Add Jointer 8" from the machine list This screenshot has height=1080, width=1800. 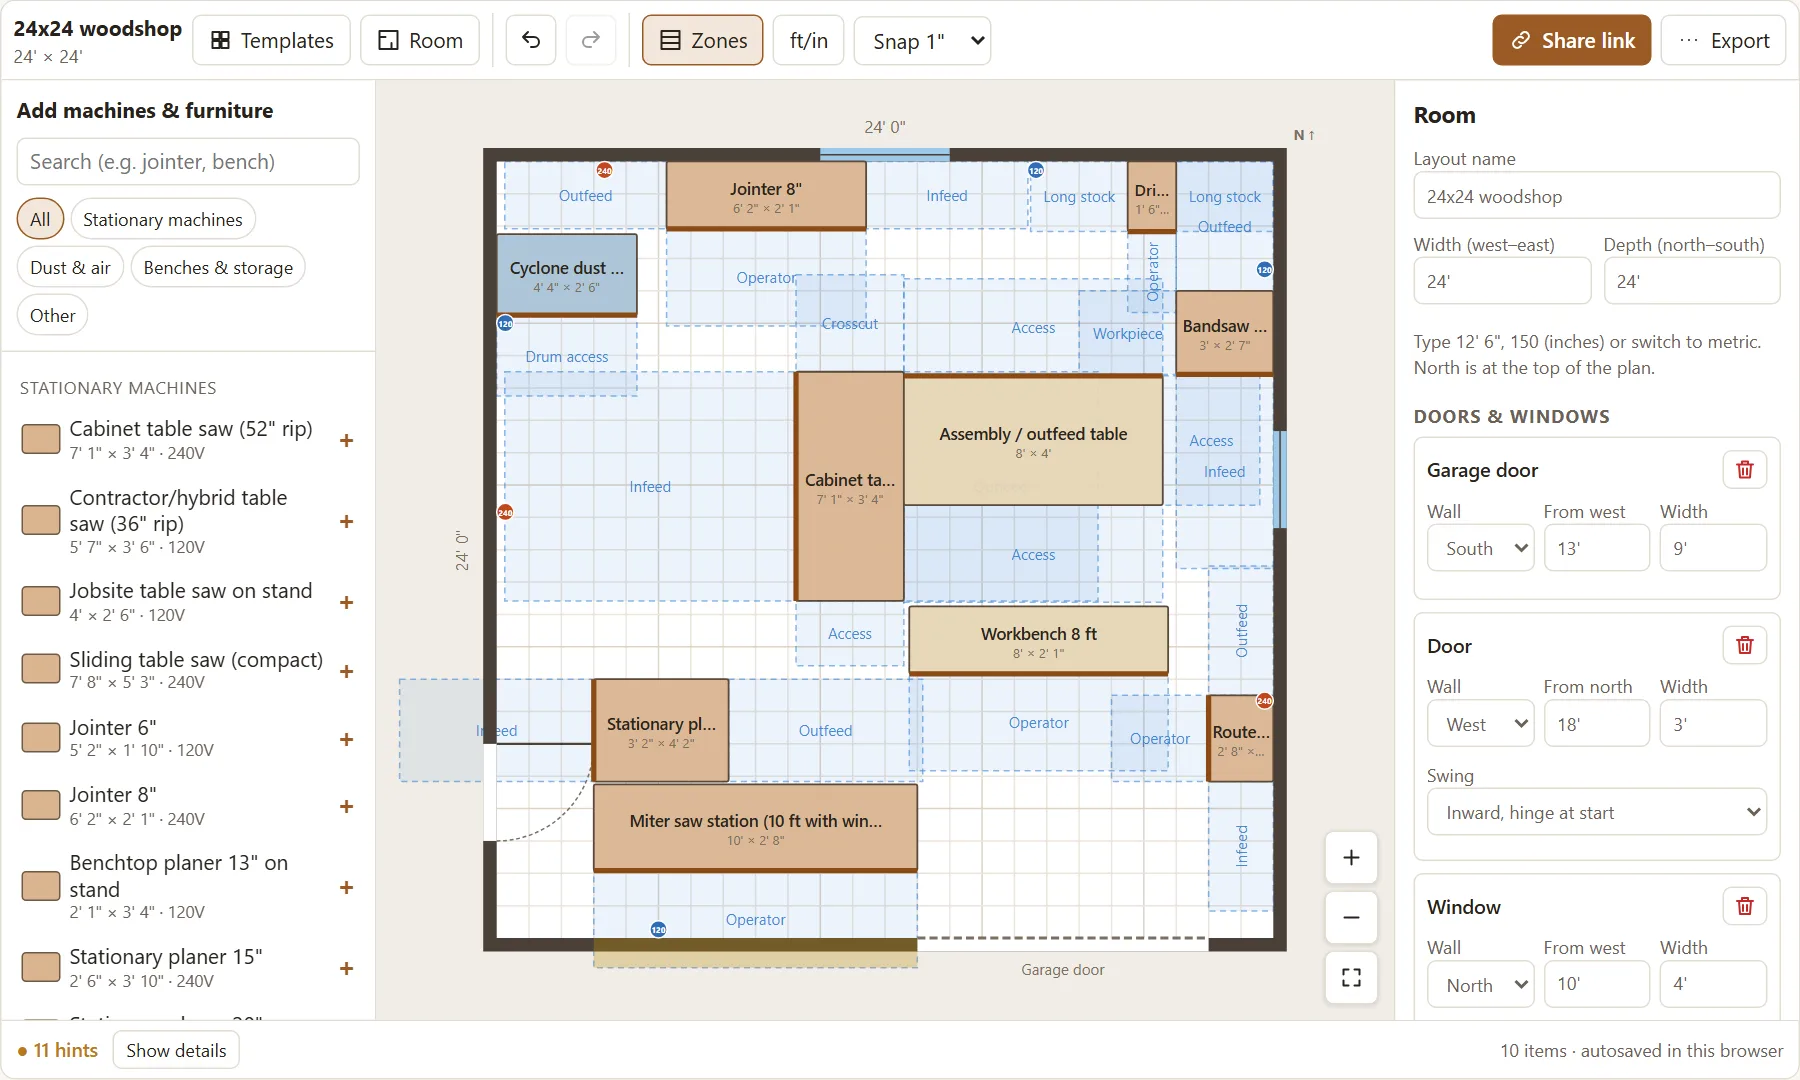click(x=347, y=806)
